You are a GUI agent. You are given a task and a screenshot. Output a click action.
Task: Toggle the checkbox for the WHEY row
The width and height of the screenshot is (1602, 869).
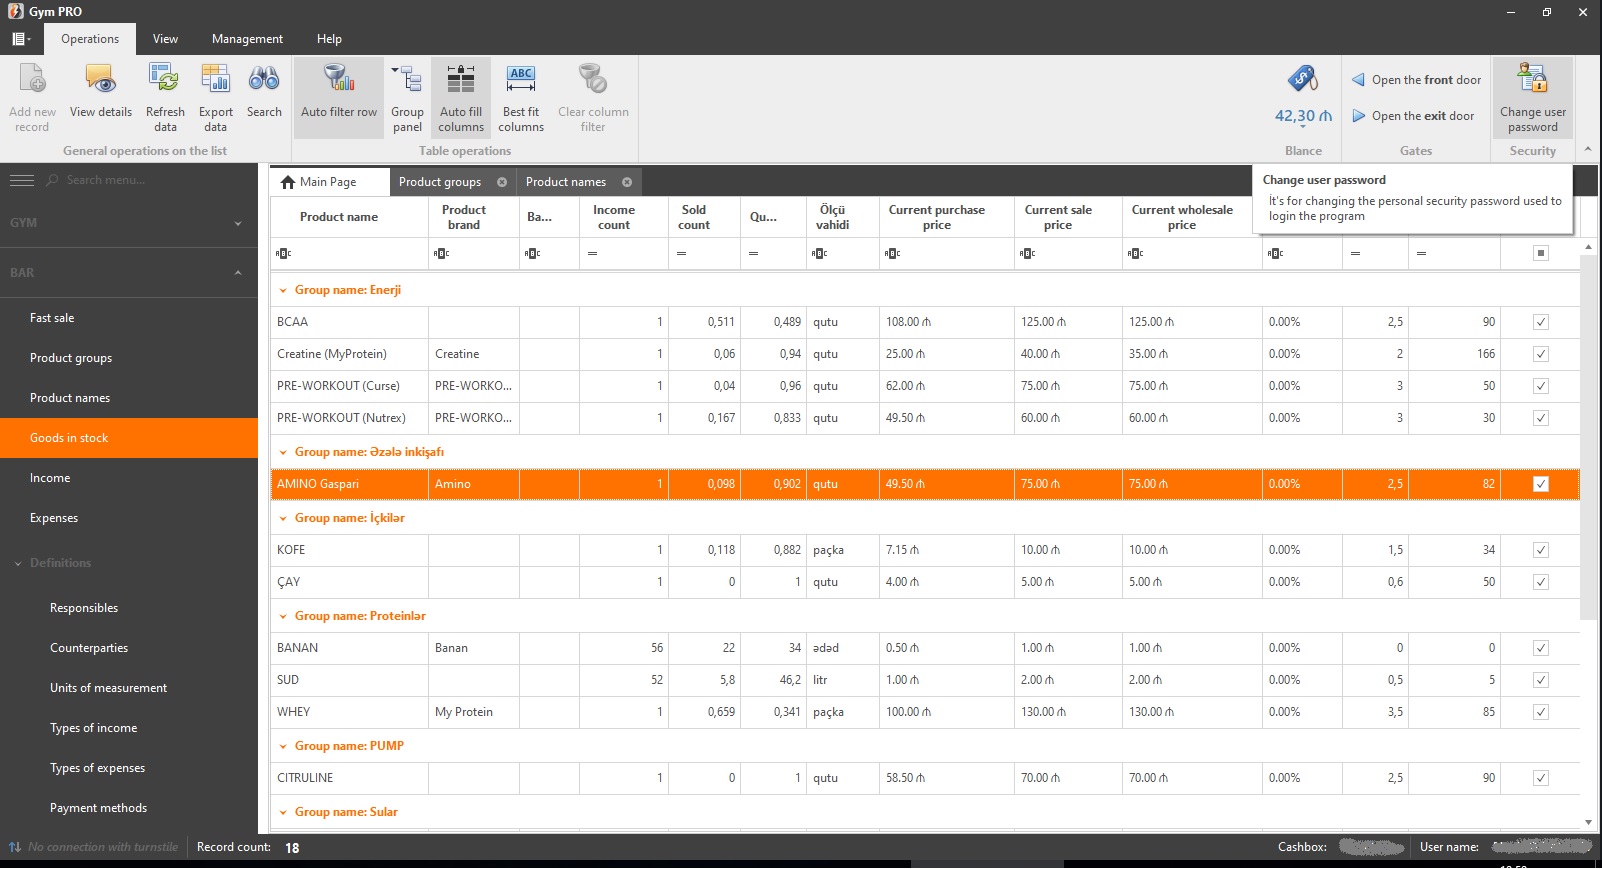1540,712
